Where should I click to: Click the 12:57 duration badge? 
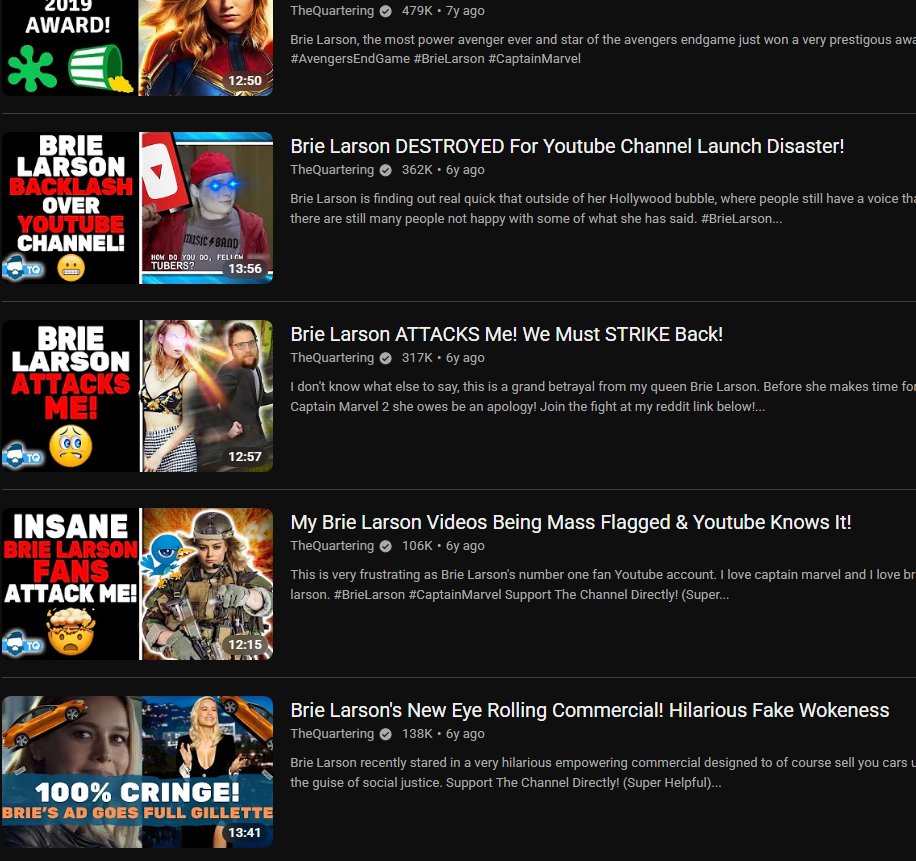pos(245,457)
